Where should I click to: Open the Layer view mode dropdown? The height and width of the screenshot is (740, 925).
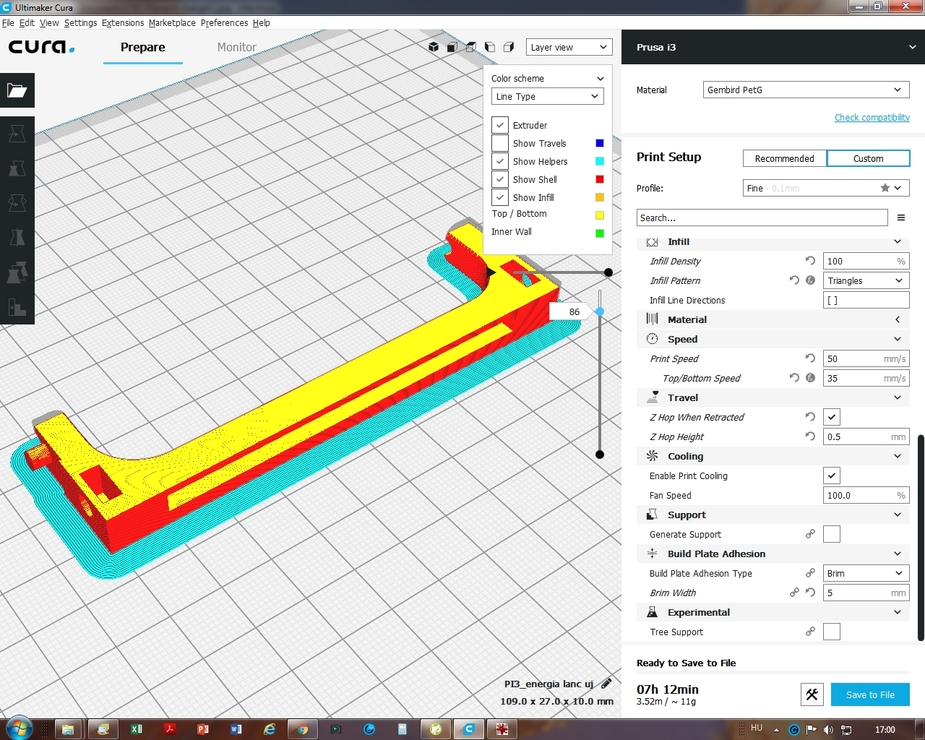tap(568, 47)
